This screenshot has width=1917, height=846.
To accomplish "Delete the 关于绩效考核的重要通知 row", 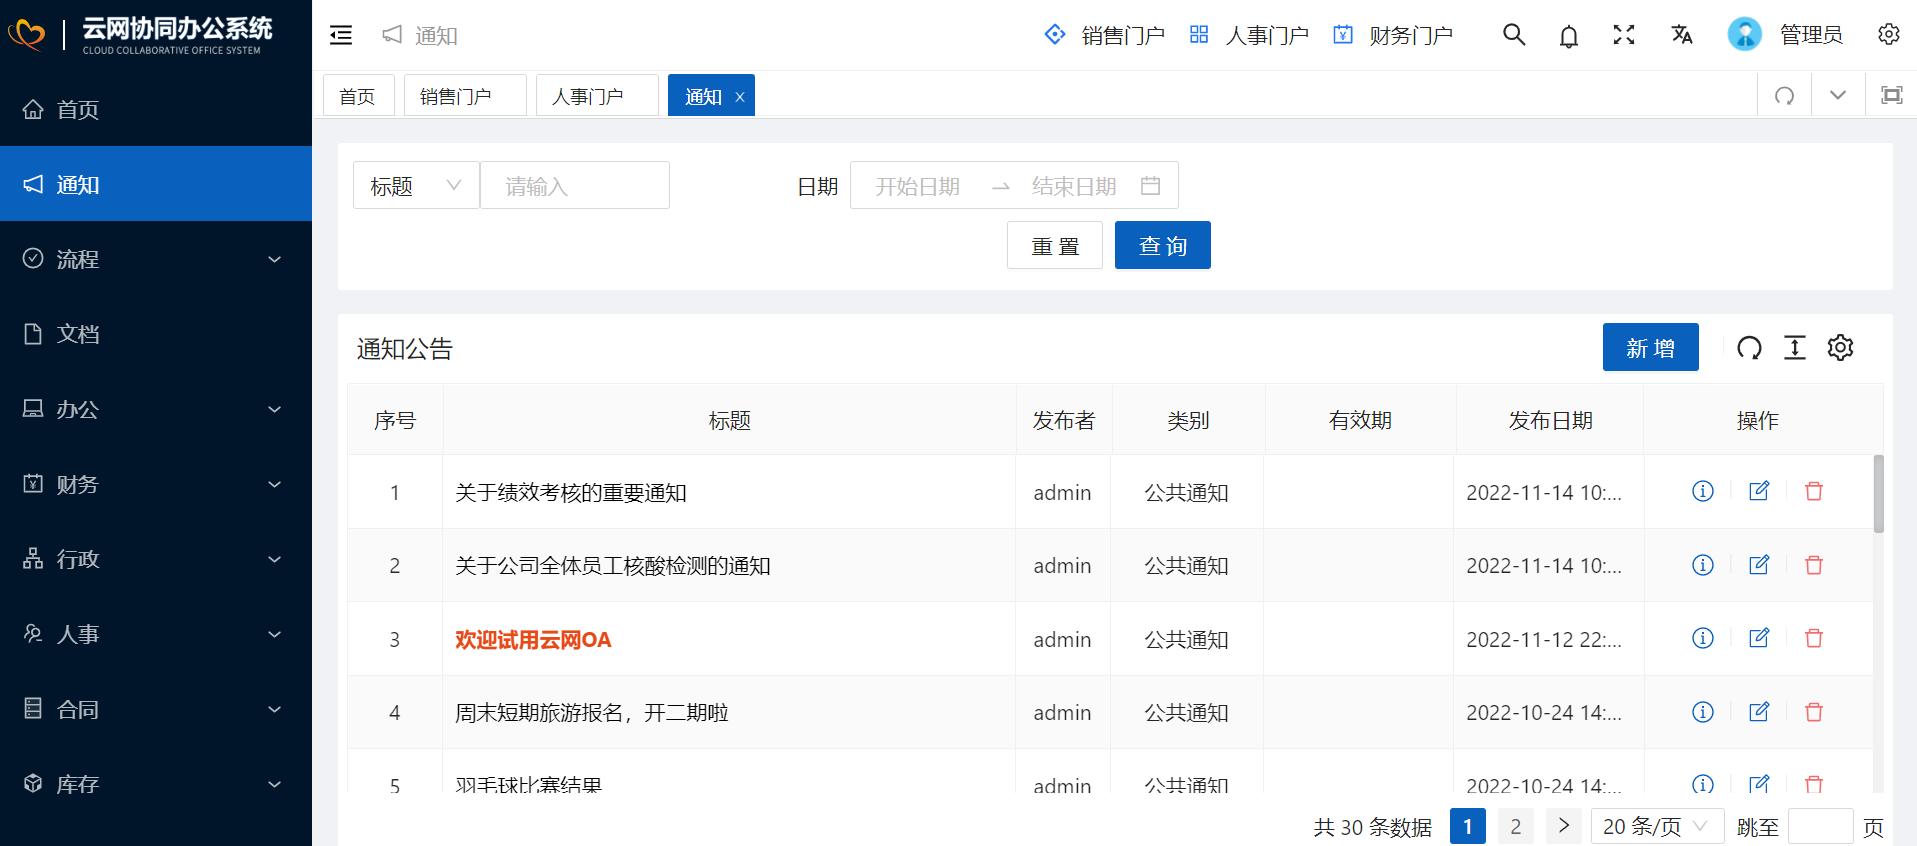I will 1813,491.
